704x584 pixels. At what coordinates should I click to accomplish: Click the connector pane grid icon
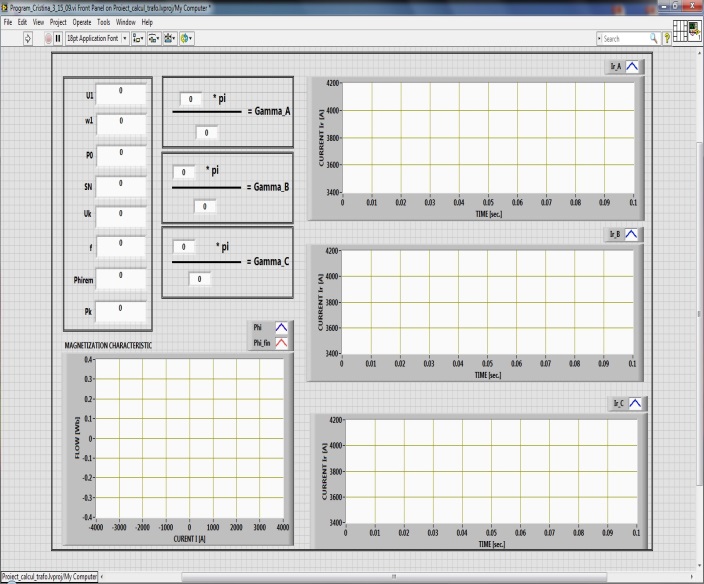point(681,31)
